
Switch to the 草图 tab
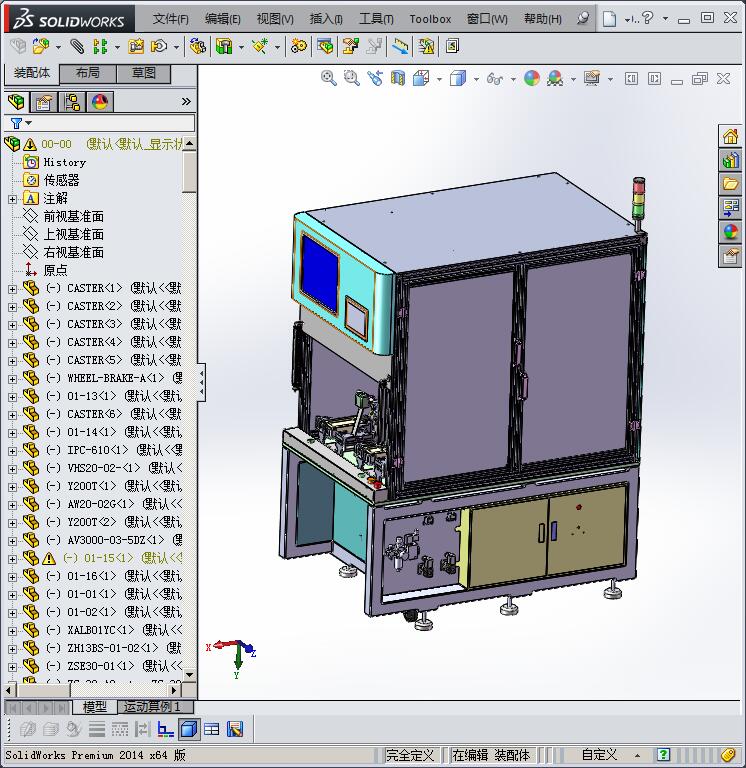pos(144,73)
